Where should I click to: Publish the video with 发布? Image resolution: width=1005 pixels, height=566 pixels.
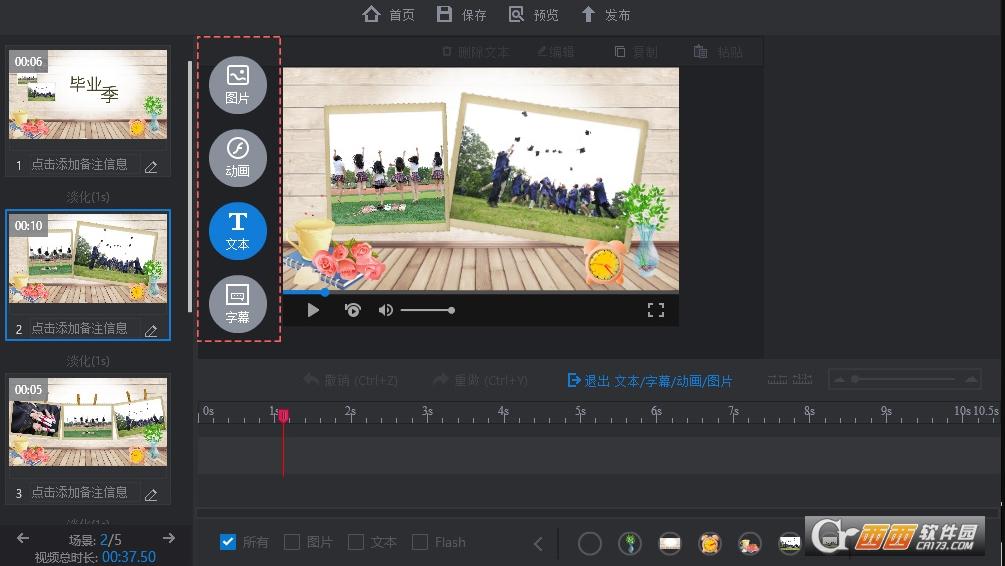click(605, 14)
